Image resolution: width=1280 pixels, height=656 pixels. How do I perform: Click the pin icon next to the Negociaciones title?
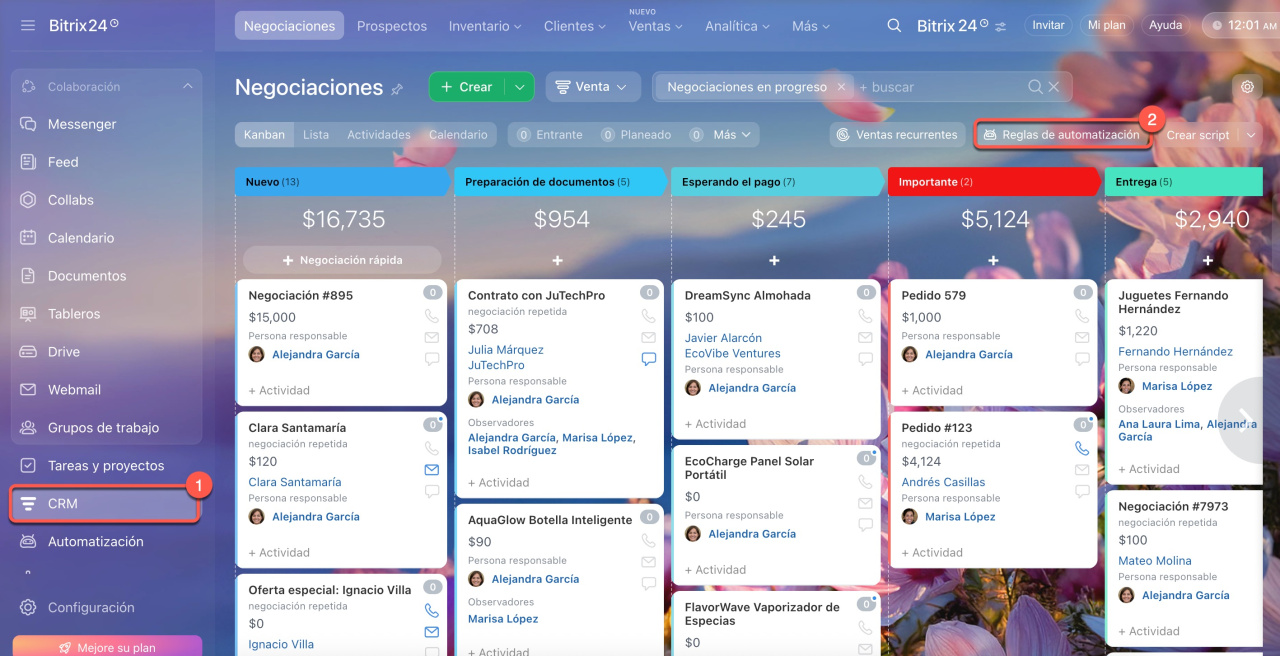[397, 89]
